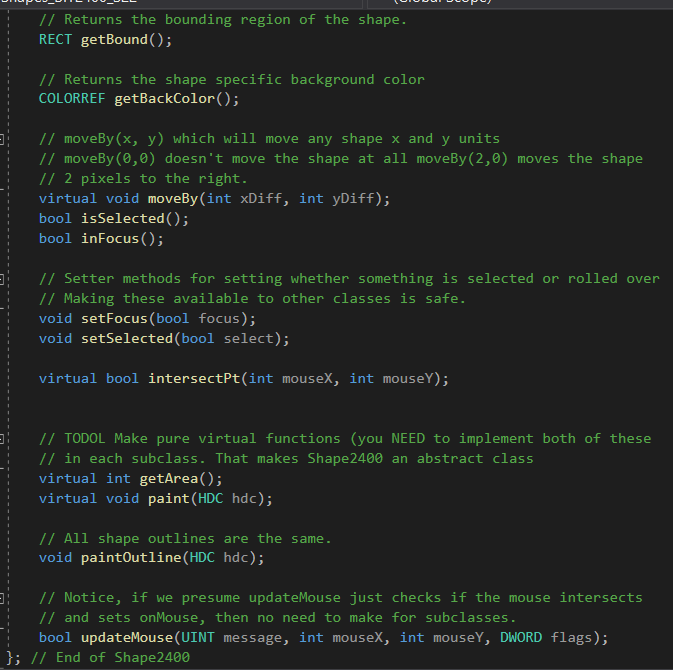673x670 pixels.
Task: Click mouseY parameter in intersectPt
Action: (408, 379)
